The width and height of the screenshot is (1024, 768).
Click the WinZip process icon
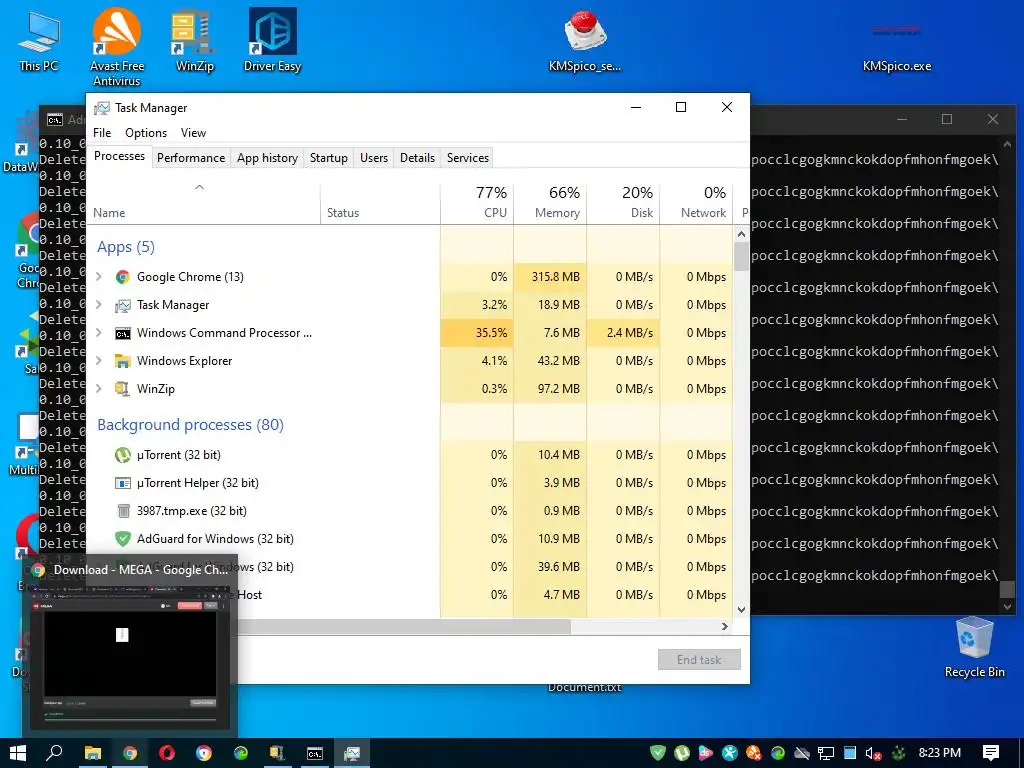tap(122, 389)
